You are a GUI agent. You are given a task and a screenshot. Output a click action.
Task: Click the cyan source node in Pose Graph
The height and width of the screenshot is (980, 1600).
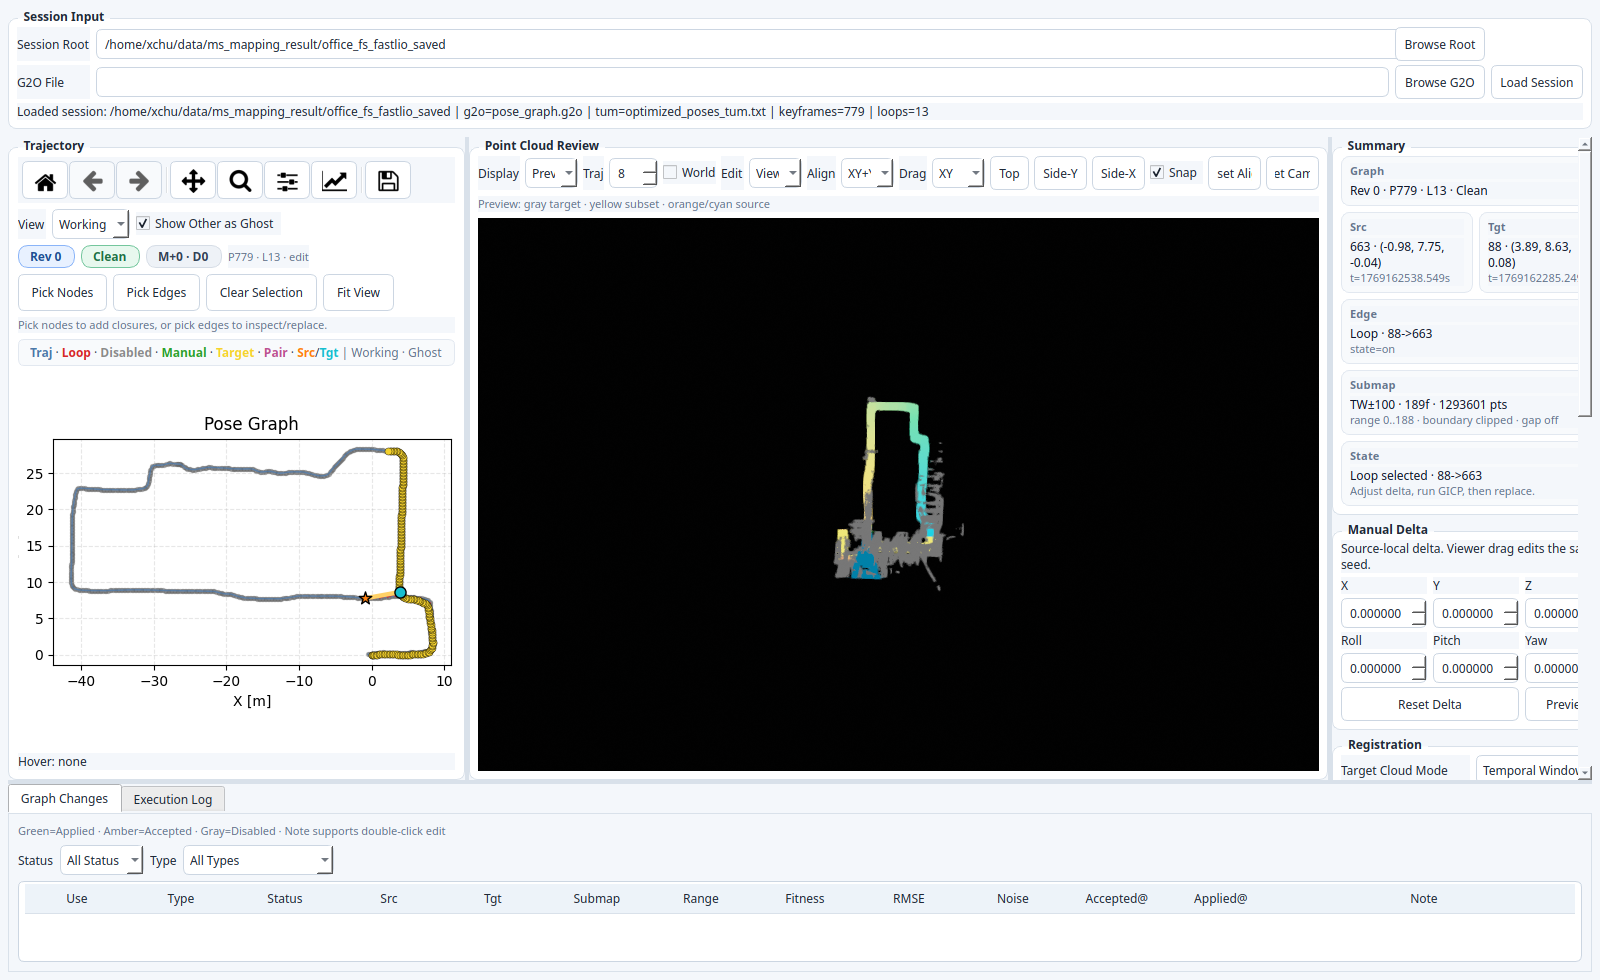(400, 593)
